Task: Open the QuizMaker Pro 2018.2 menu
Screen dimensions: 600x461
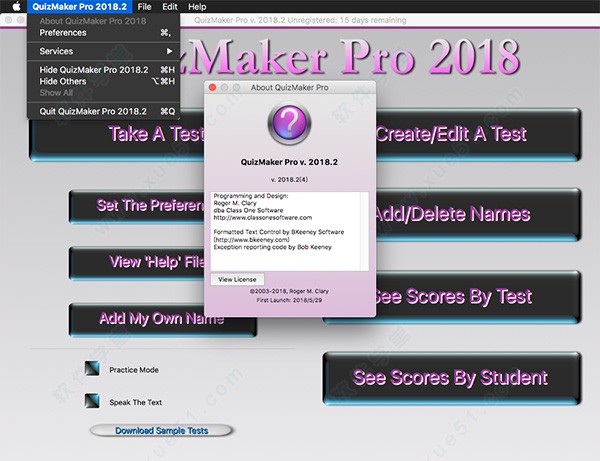Action: pos(79,7)
